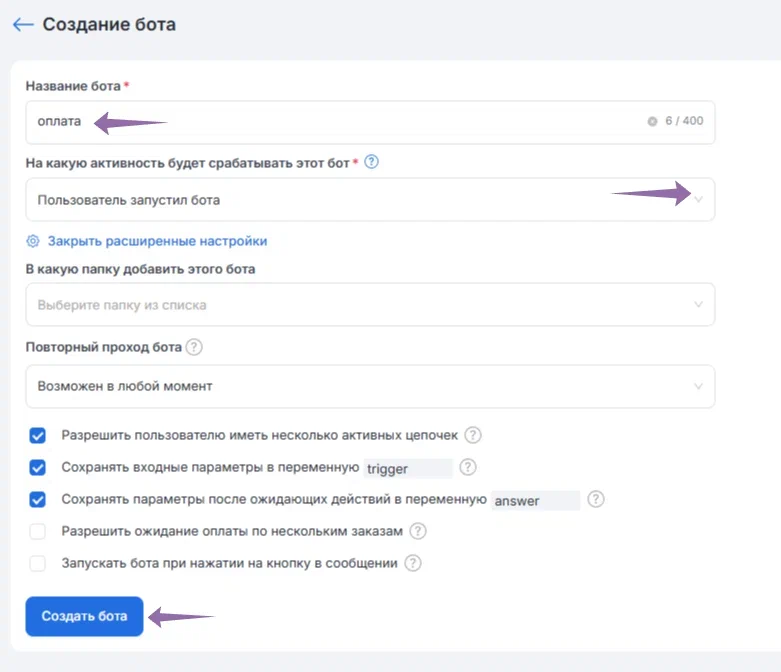Go back using the left arrow icon
The image size is (781, 672).
pyautogui.click(x=23, y=24)
